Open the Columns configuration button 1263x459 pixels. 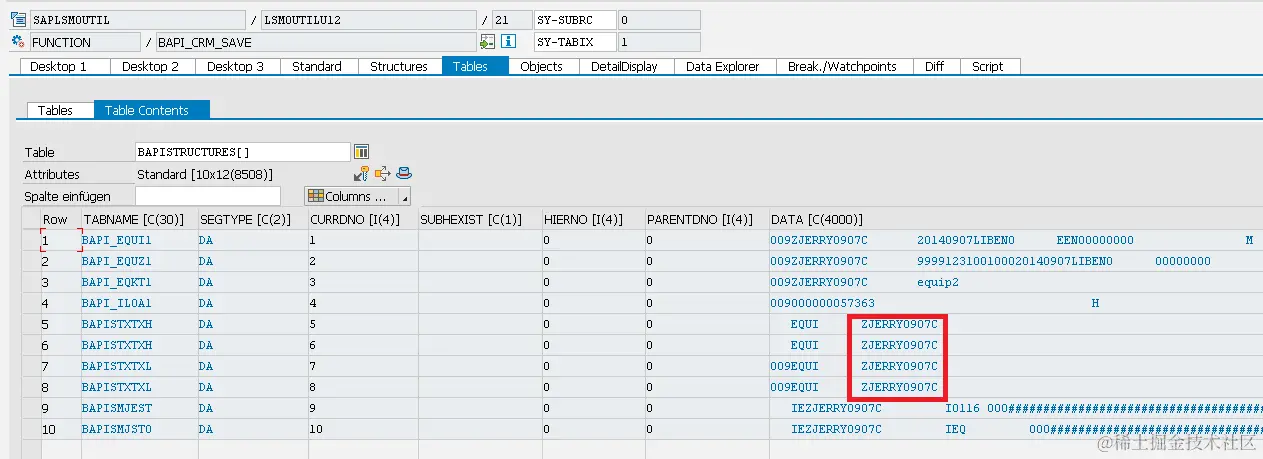(351, 196)
